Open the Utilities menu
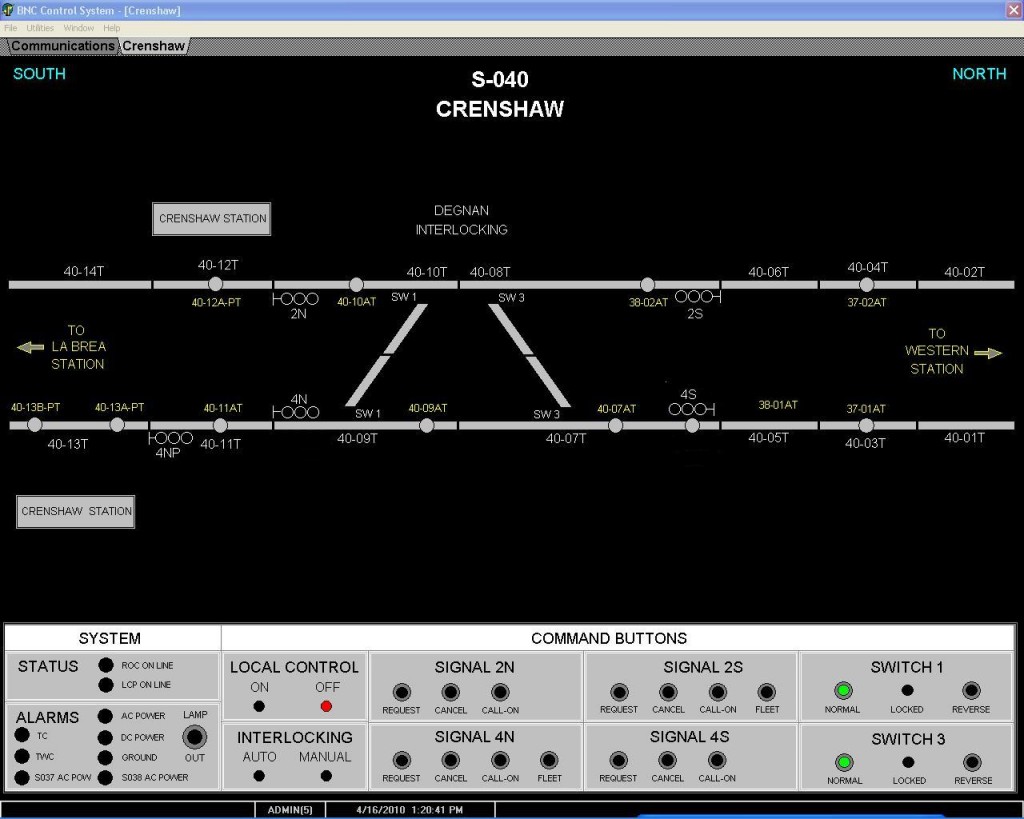Screen dimensions: 1024x819 tap(40, 28)
